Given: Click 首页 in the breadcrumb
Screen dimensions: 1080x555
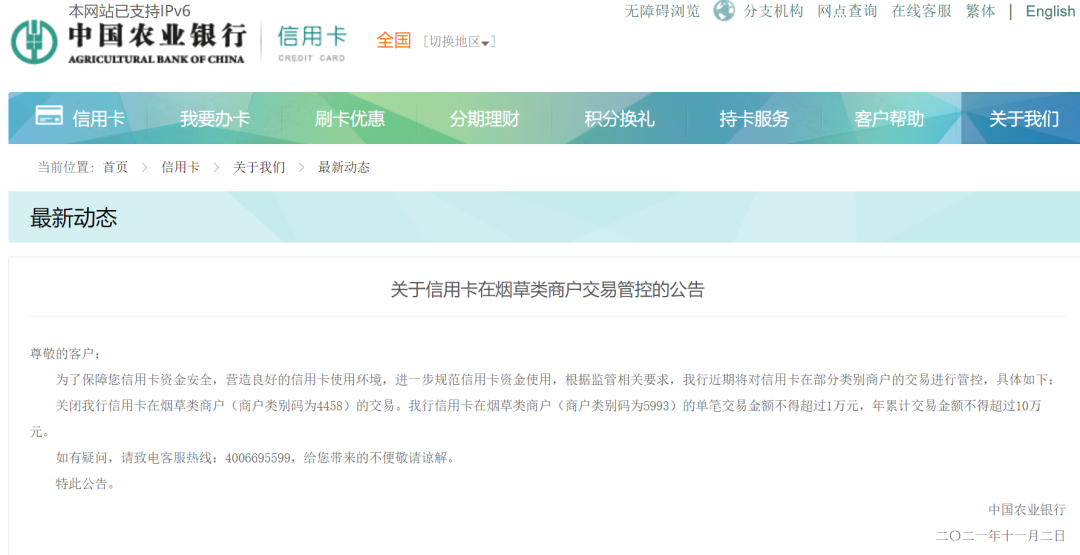Looking at the screenshot, I should pyautogui.click(x=115, y=167).
